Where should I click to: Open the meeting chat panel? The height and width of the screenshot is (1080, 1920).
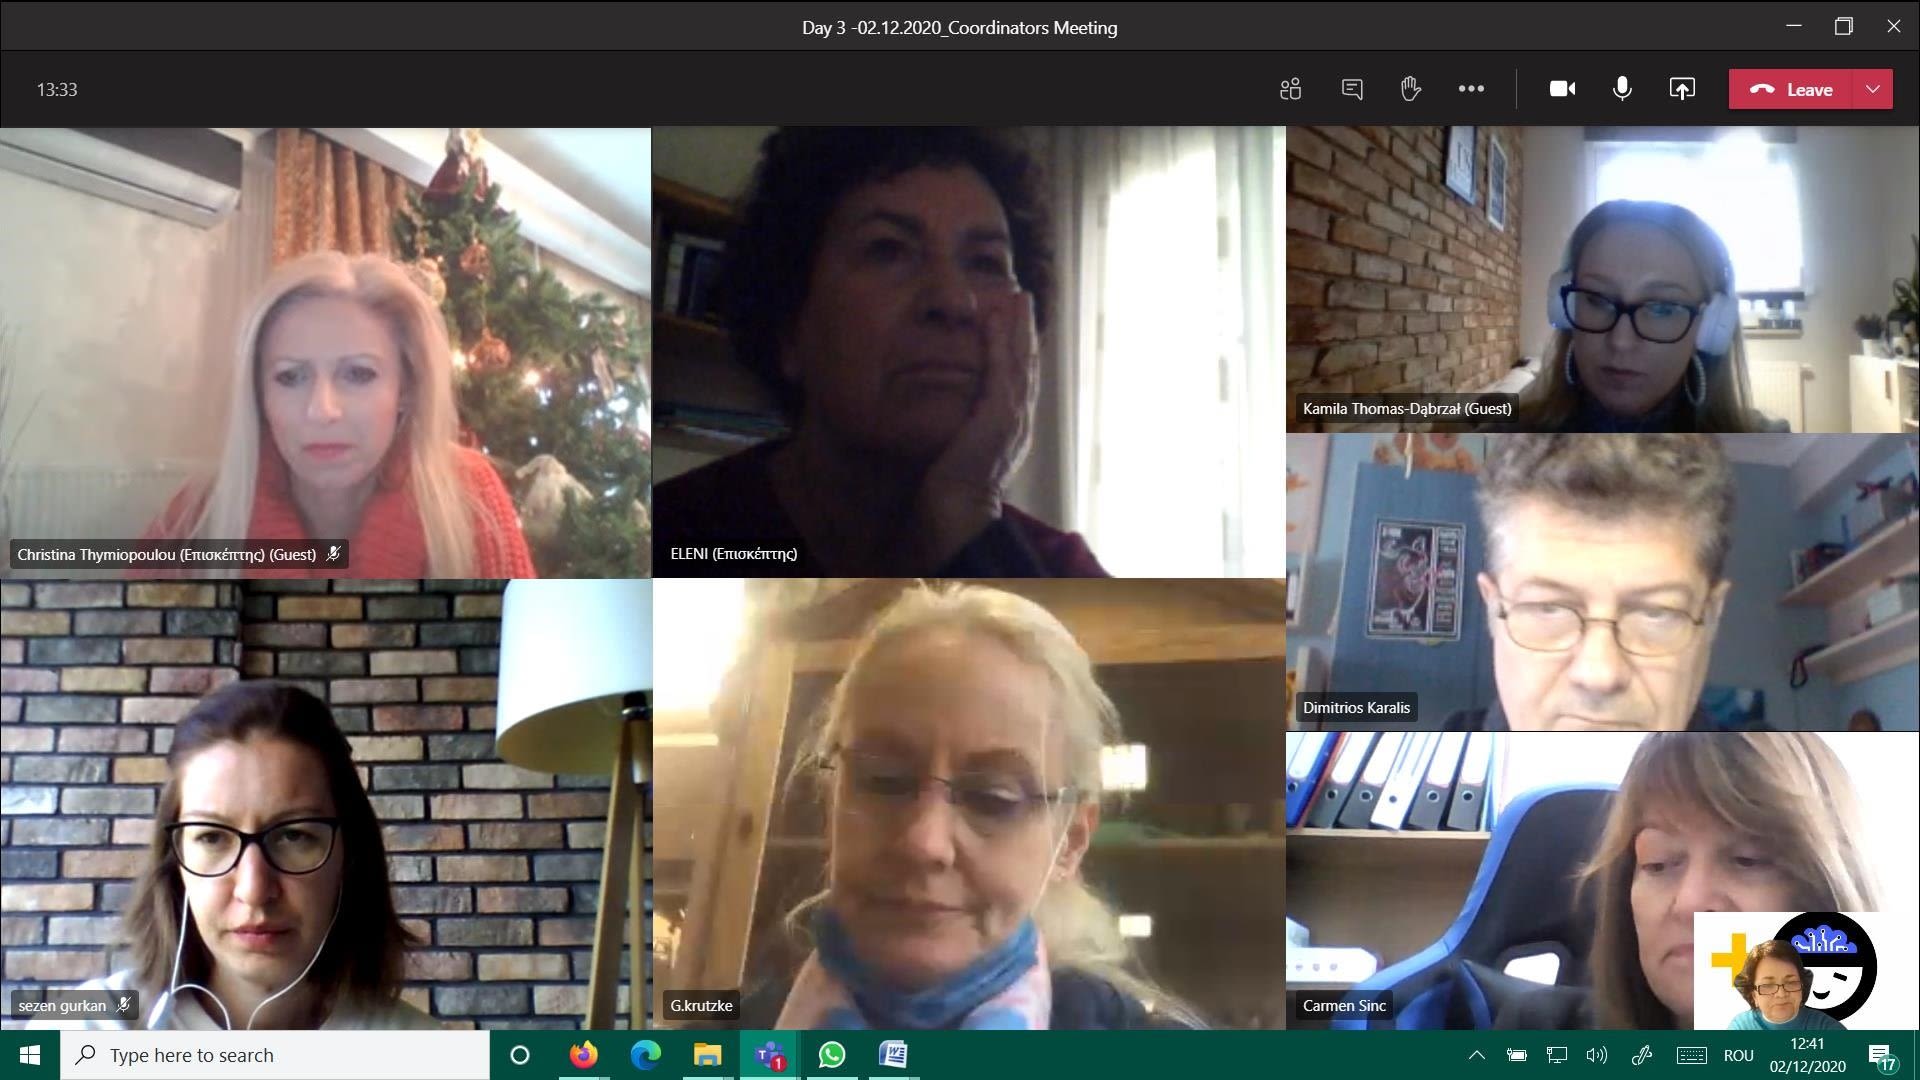1352,89
